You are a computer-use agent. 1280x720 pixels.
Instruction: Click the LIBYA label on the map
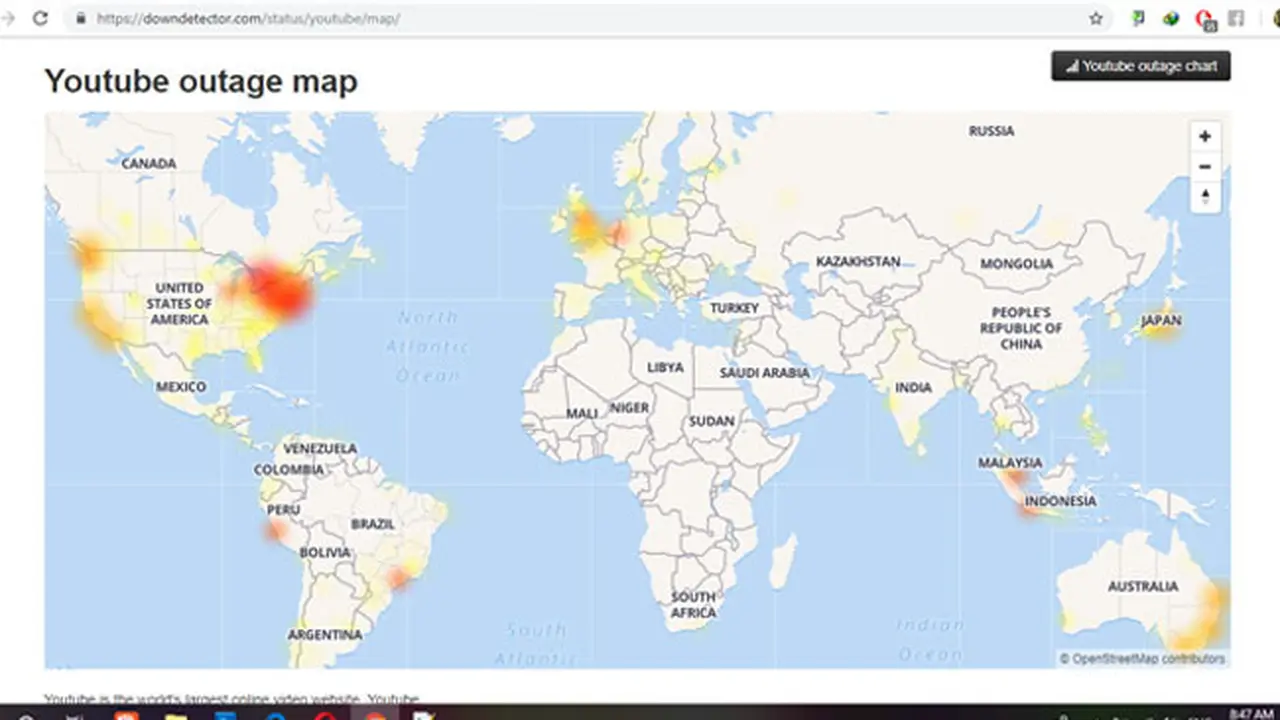665,367
